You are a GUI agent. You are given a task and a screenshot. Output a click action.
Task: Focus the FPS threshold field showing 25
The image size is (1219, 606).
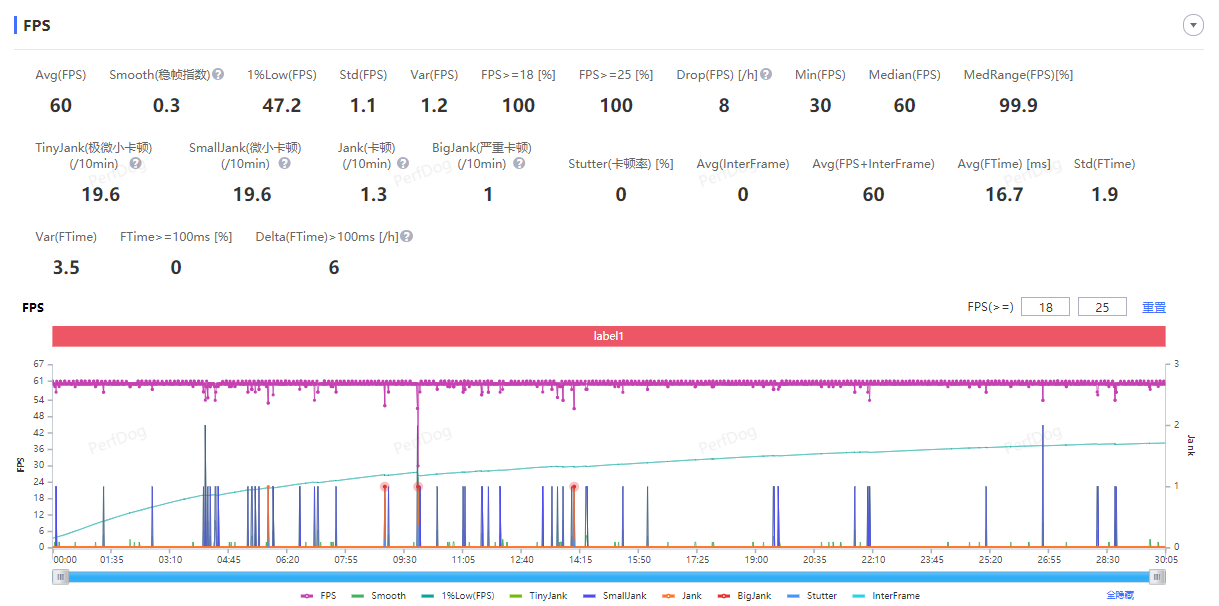(x=1102, y=307)
